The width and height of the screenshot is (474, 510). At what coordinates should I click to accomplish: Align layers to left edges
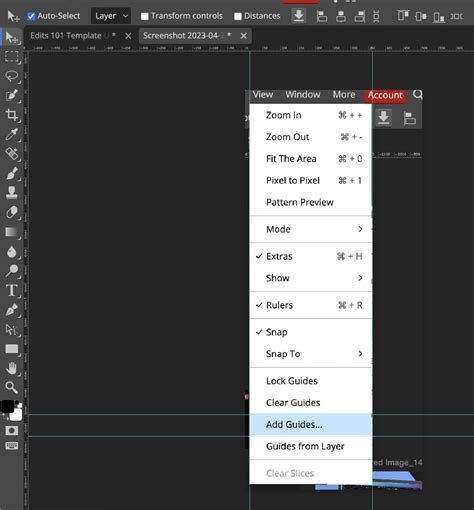(x=322, y=16)
